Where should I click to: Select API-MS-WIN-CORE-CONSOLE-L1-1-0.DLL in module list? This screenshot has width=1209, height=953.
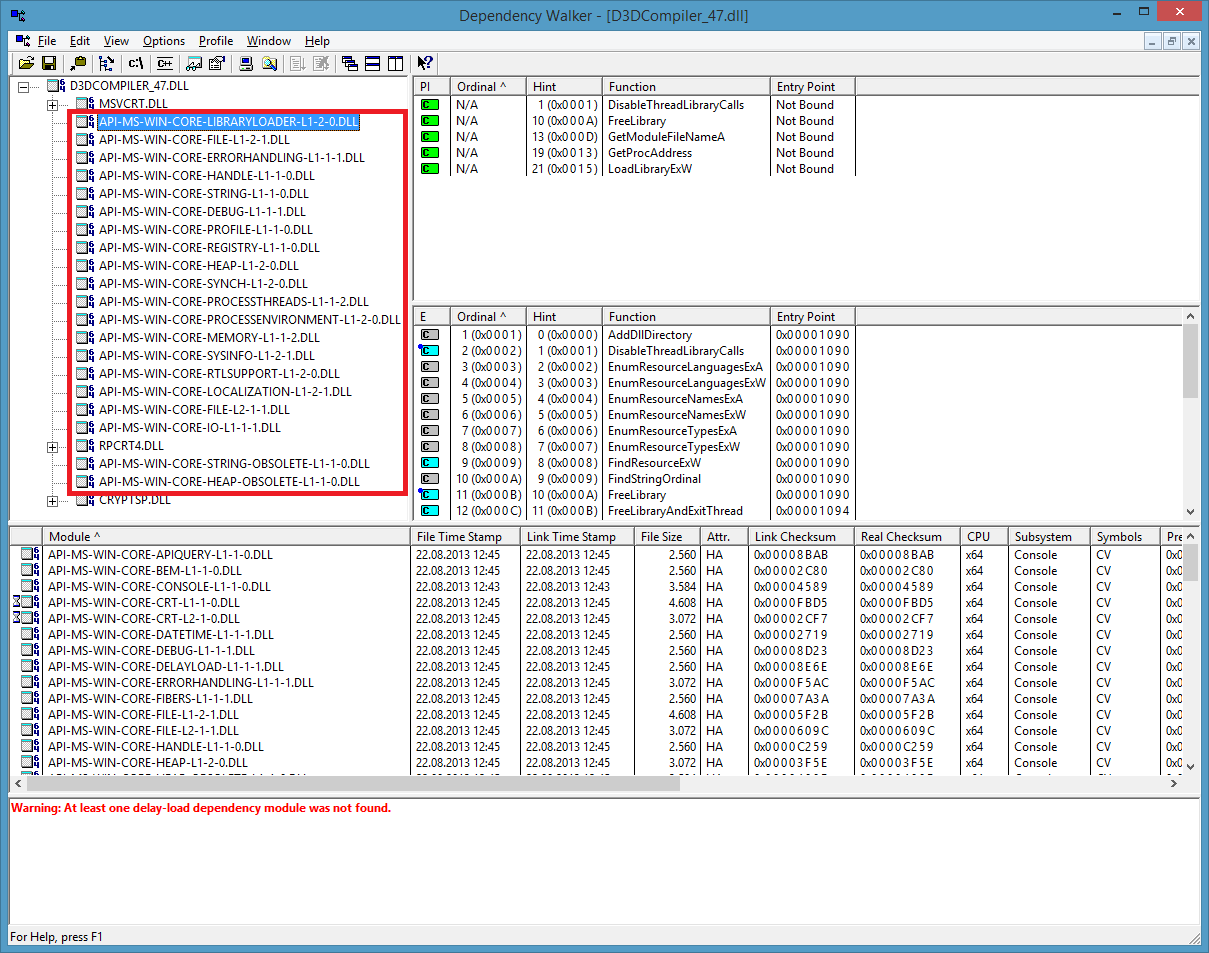[596, 587]
